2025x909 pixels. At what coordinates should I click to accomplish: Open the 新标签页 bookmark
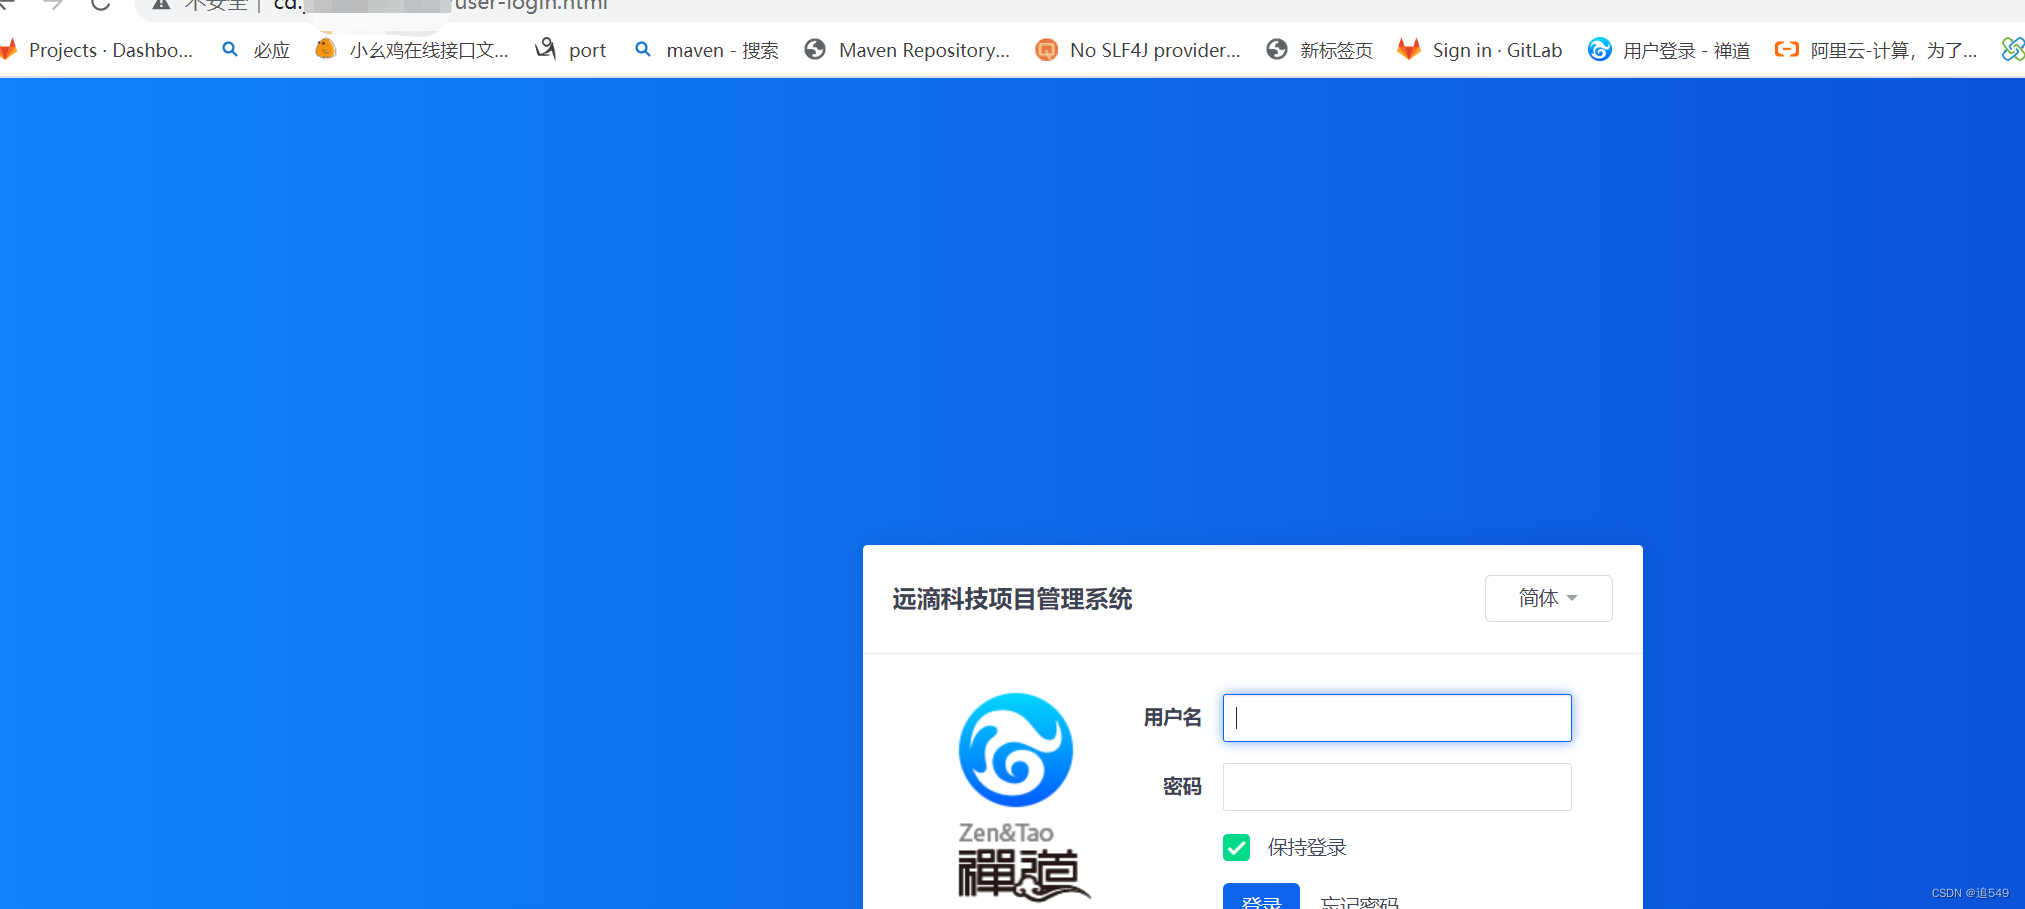[1319, 50]
